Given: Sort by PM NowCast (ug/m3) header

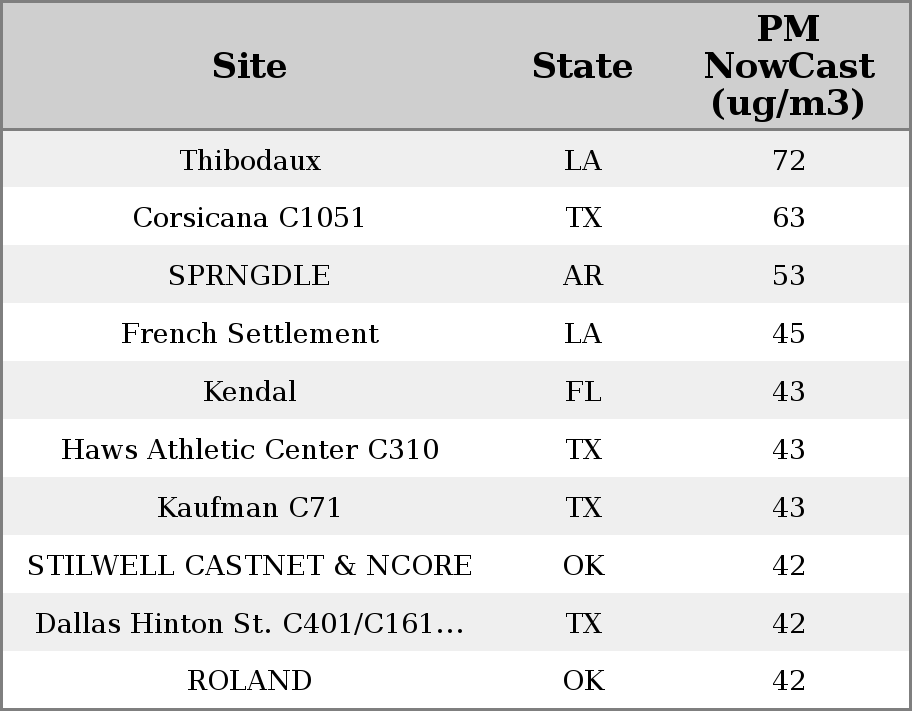Looking at the screenshot, I should click(x=788, y=67).
